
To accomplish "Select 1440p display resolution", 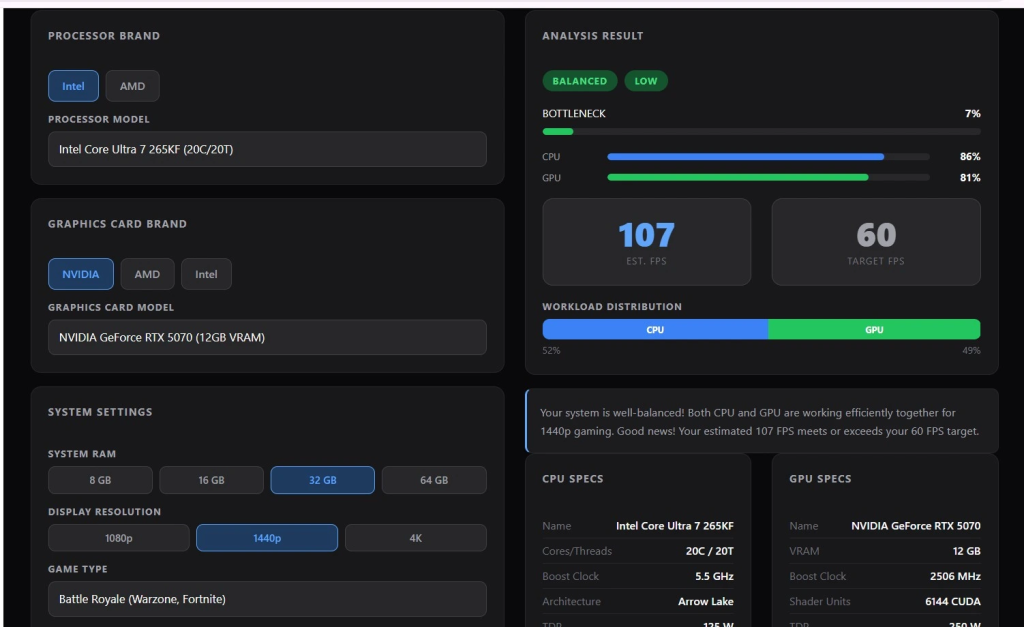I will 267,538.
